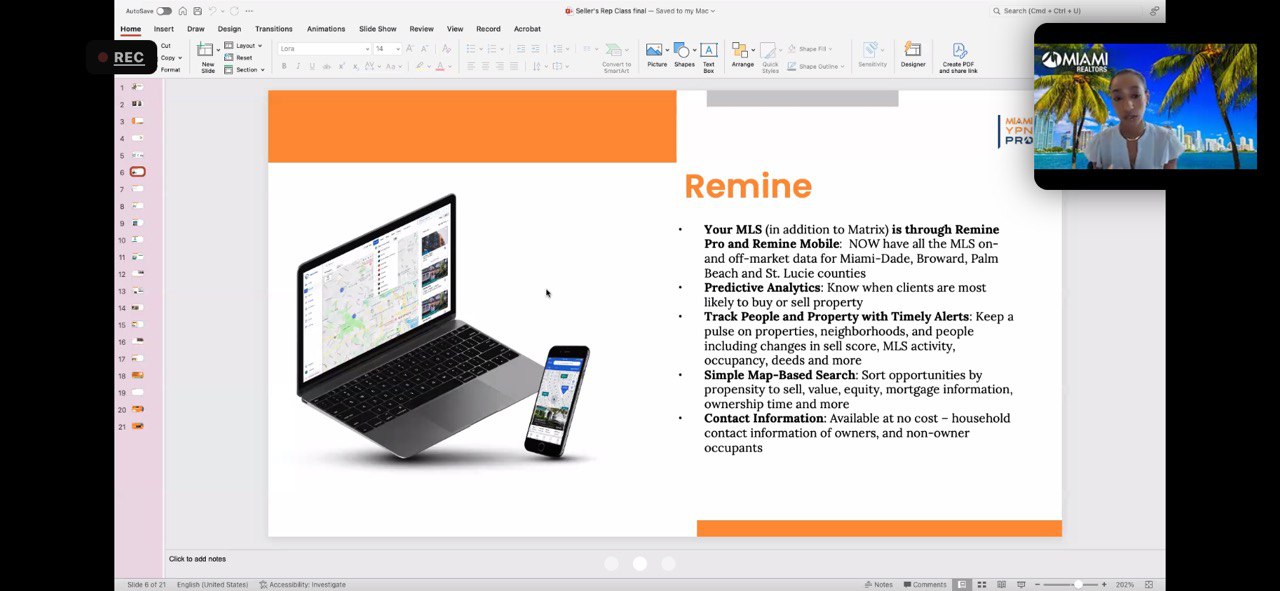Switch to slide sorter view
The width and height of the screenshot is (1280, 591).
(x=982, y=584)
